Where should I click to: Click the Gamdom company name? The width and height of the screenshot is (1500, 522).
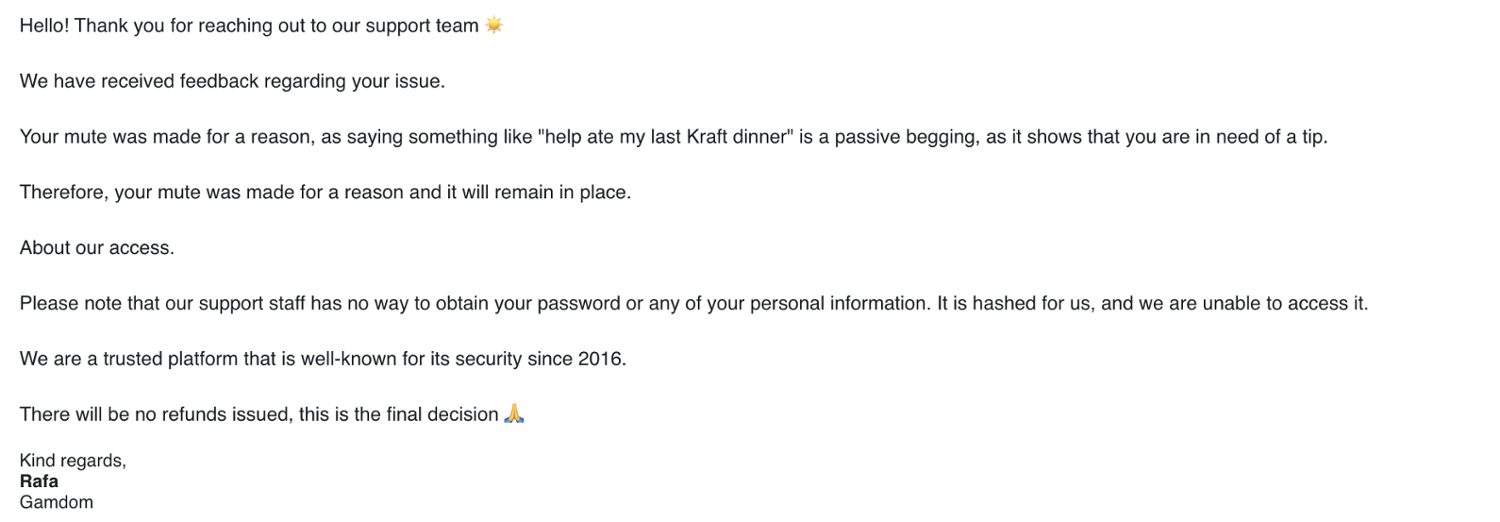[56, 502]
